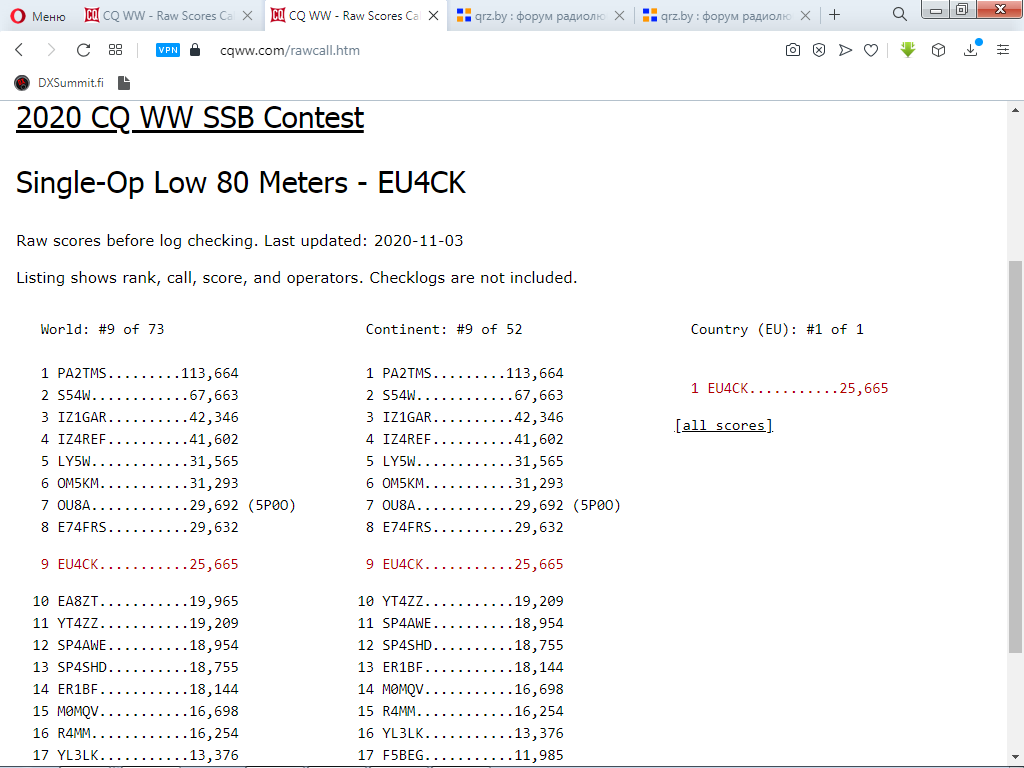Open the Easy Setup sliders menu
This screenshot has height=768, width=1024.
pos(1003,50)
